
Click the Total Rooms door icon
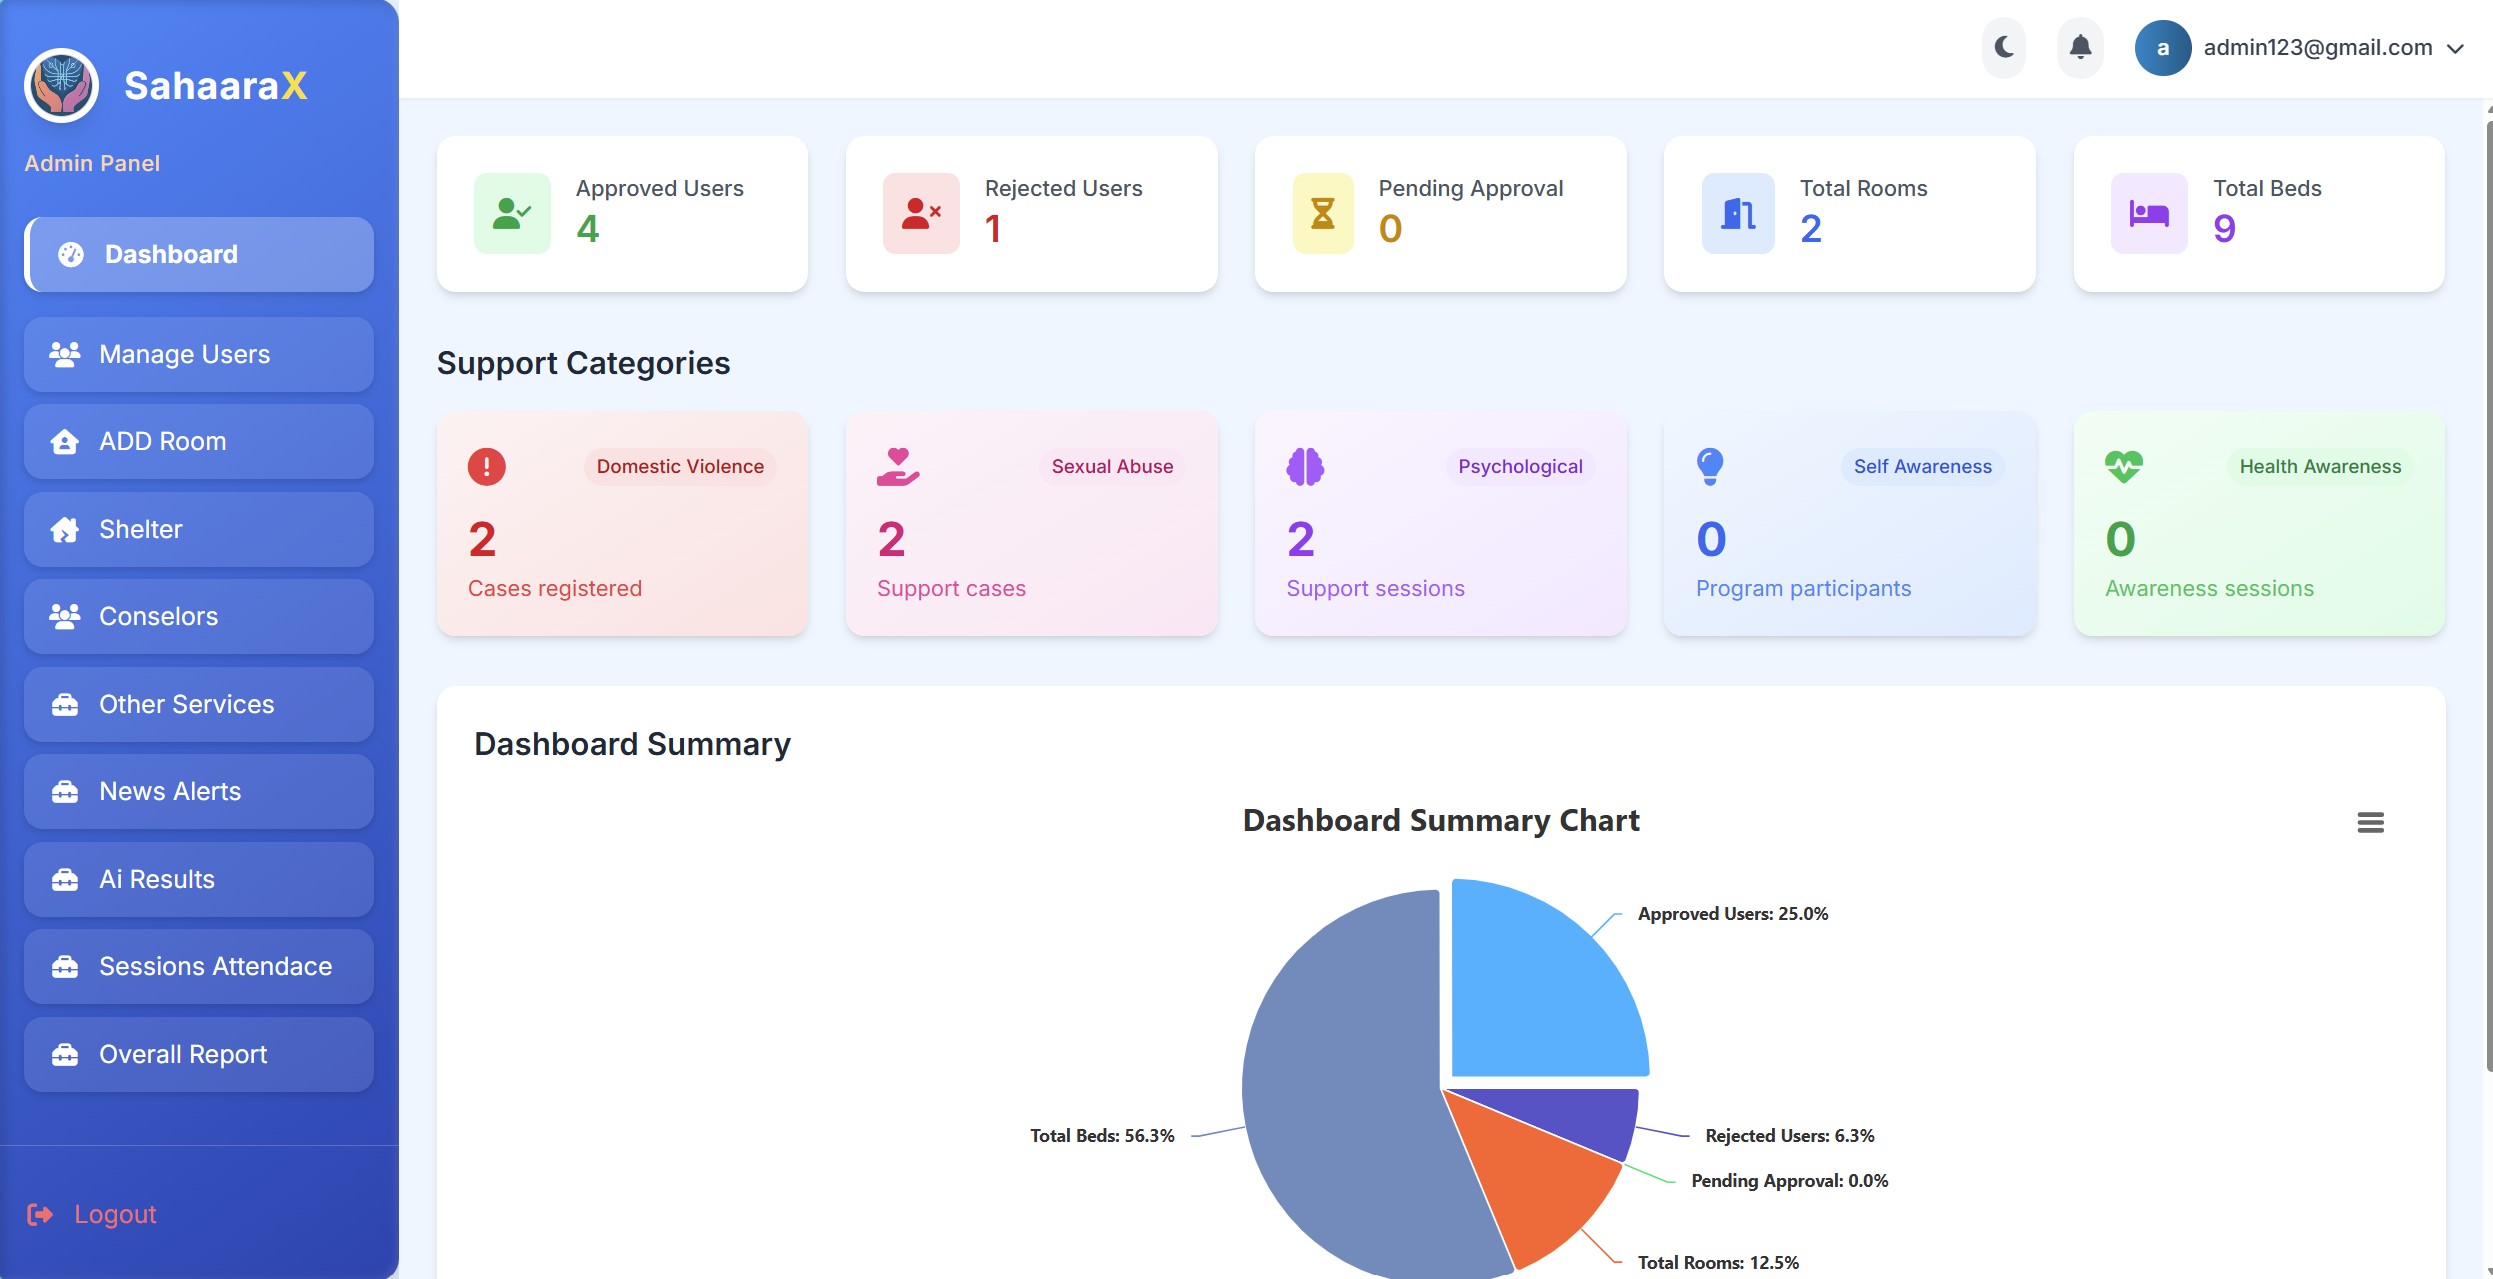click(x=1737, y=213)
